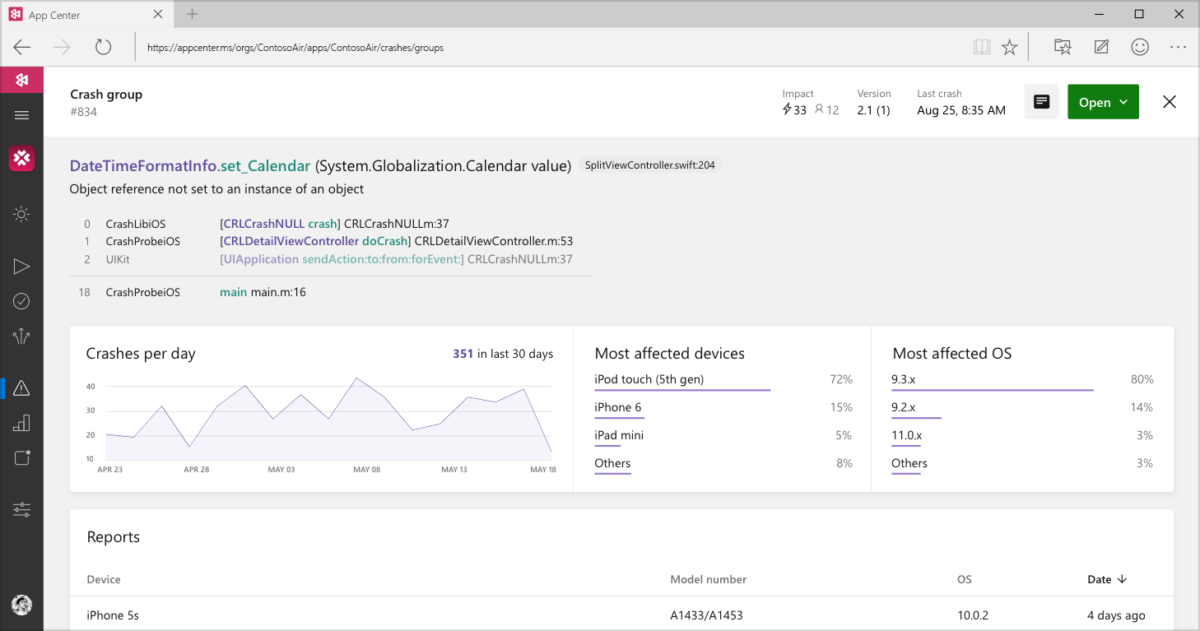The height and width of the screenshot is (631, 1200).
Task: Open the crash notes icon next to Open button
Action: 1041,101
